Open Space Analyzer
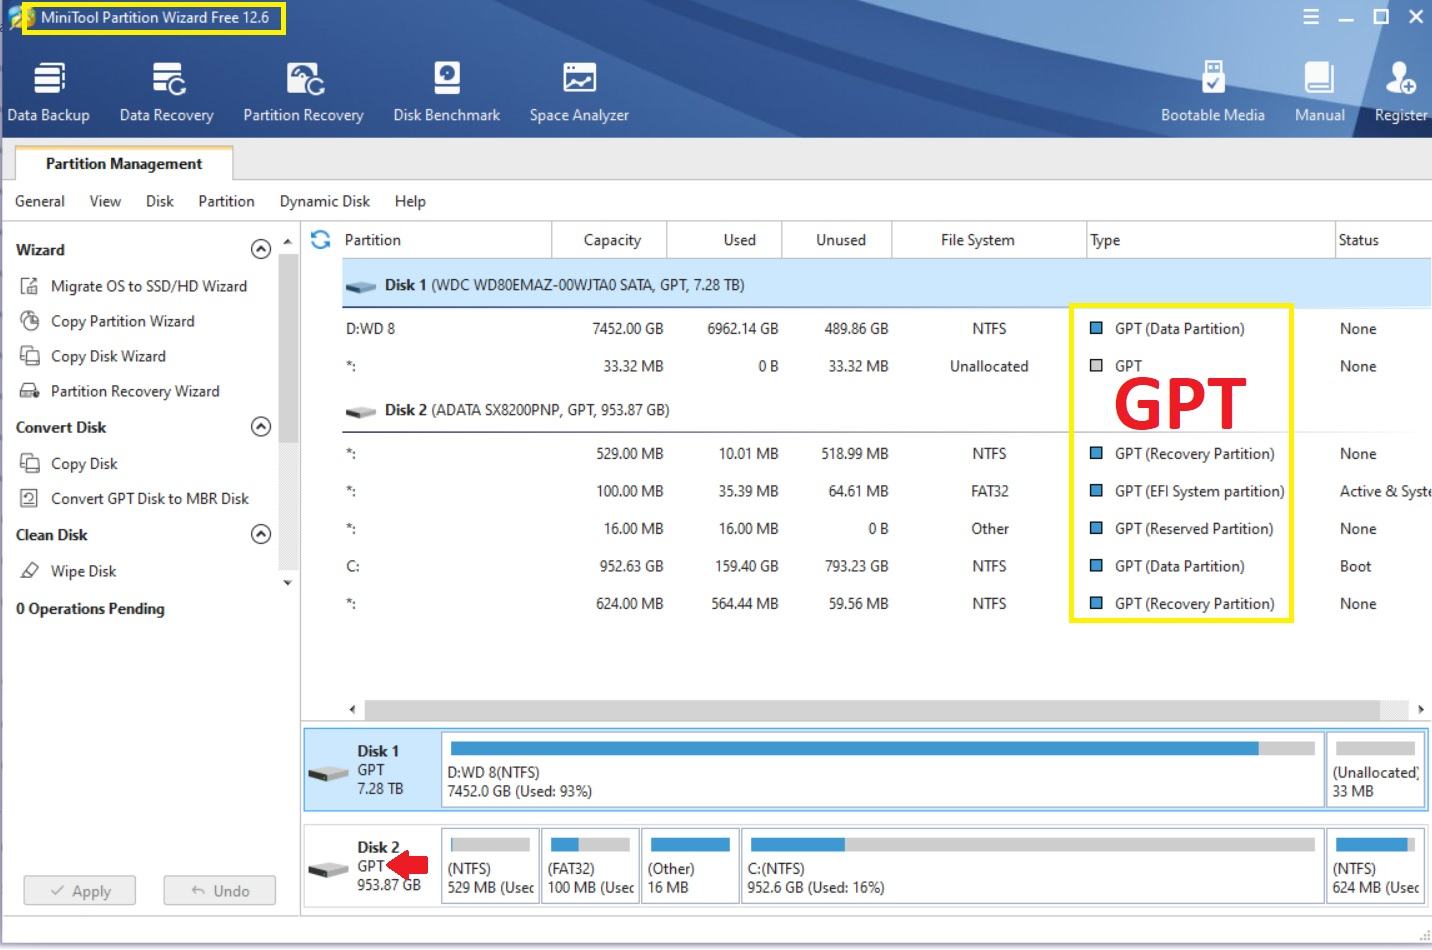Screen dimensions: 1432x950 579,92
